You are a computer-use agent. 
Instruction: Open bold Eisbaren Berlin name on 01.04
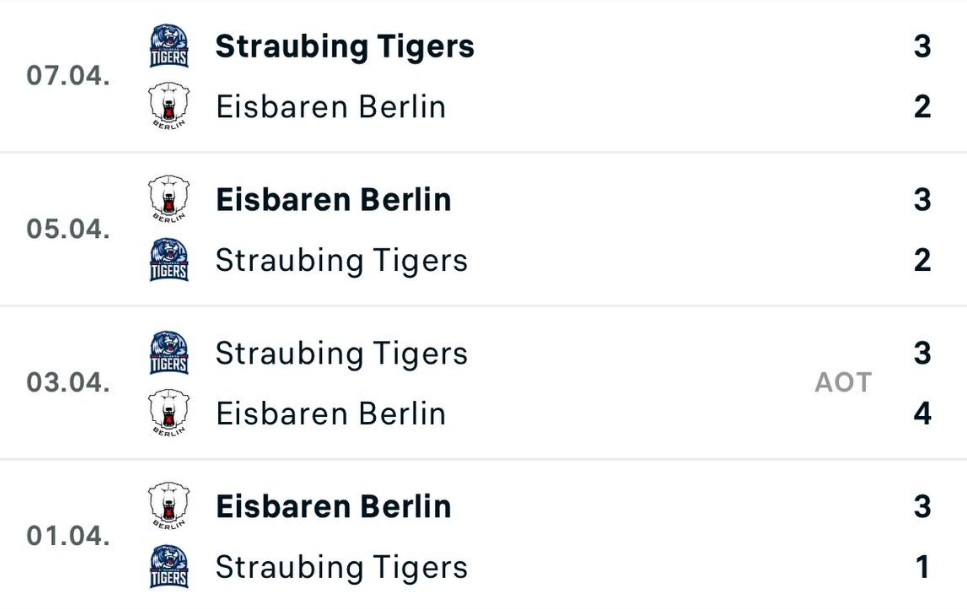point(334,507)
